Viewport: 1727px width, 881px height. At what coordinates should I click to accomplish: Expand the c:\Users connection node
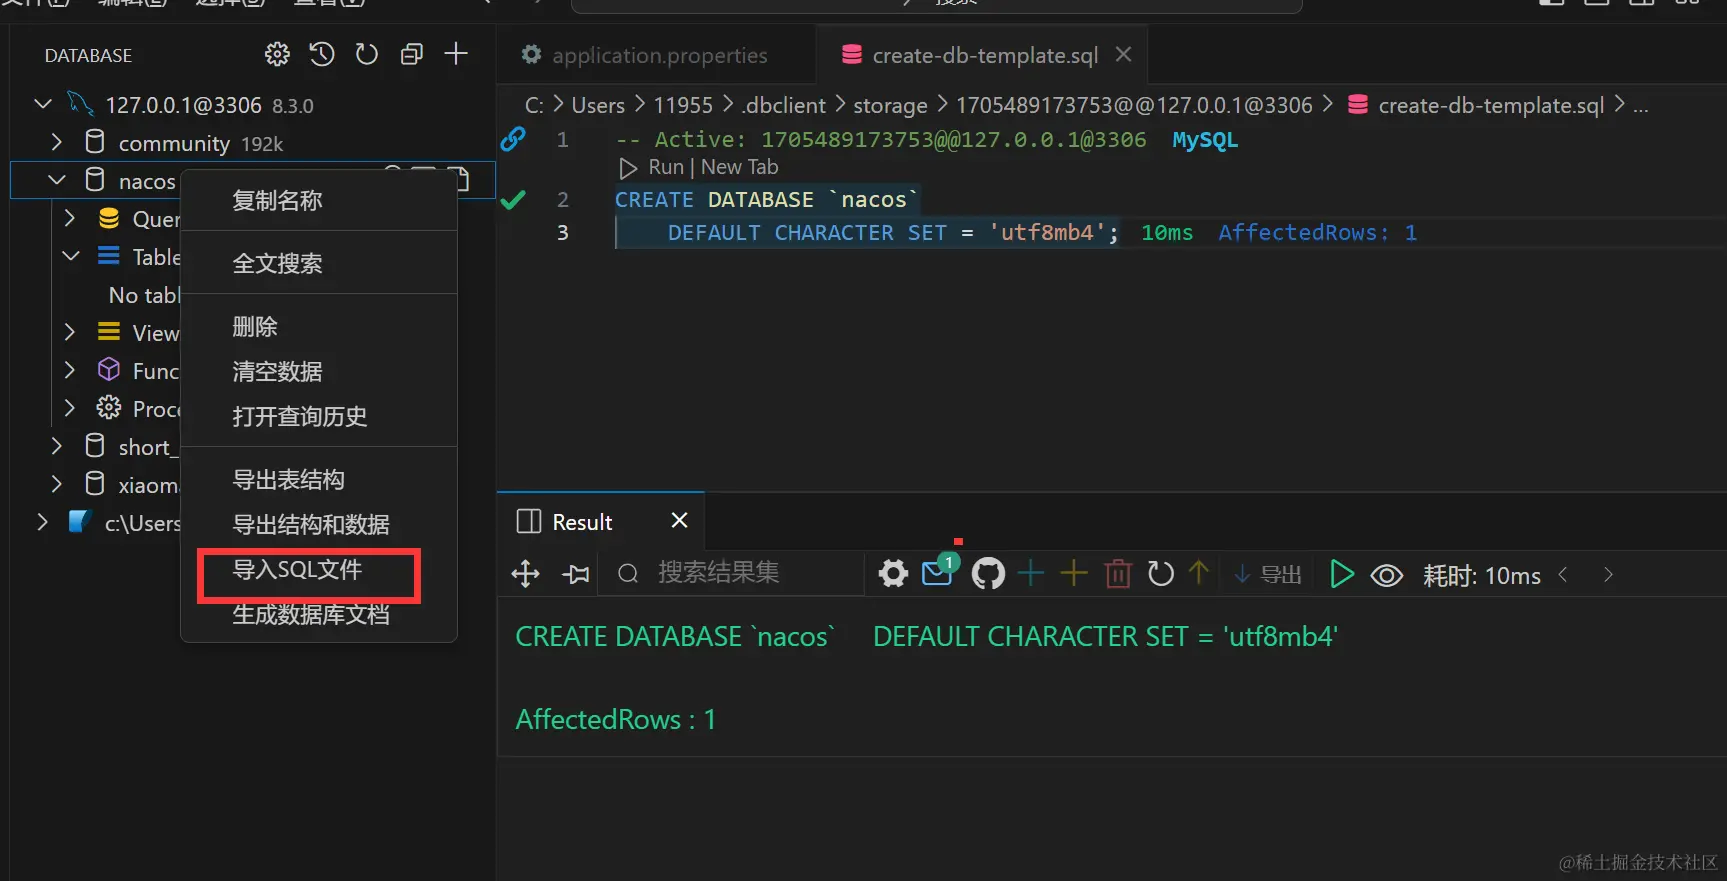click(x=42, y=522)
